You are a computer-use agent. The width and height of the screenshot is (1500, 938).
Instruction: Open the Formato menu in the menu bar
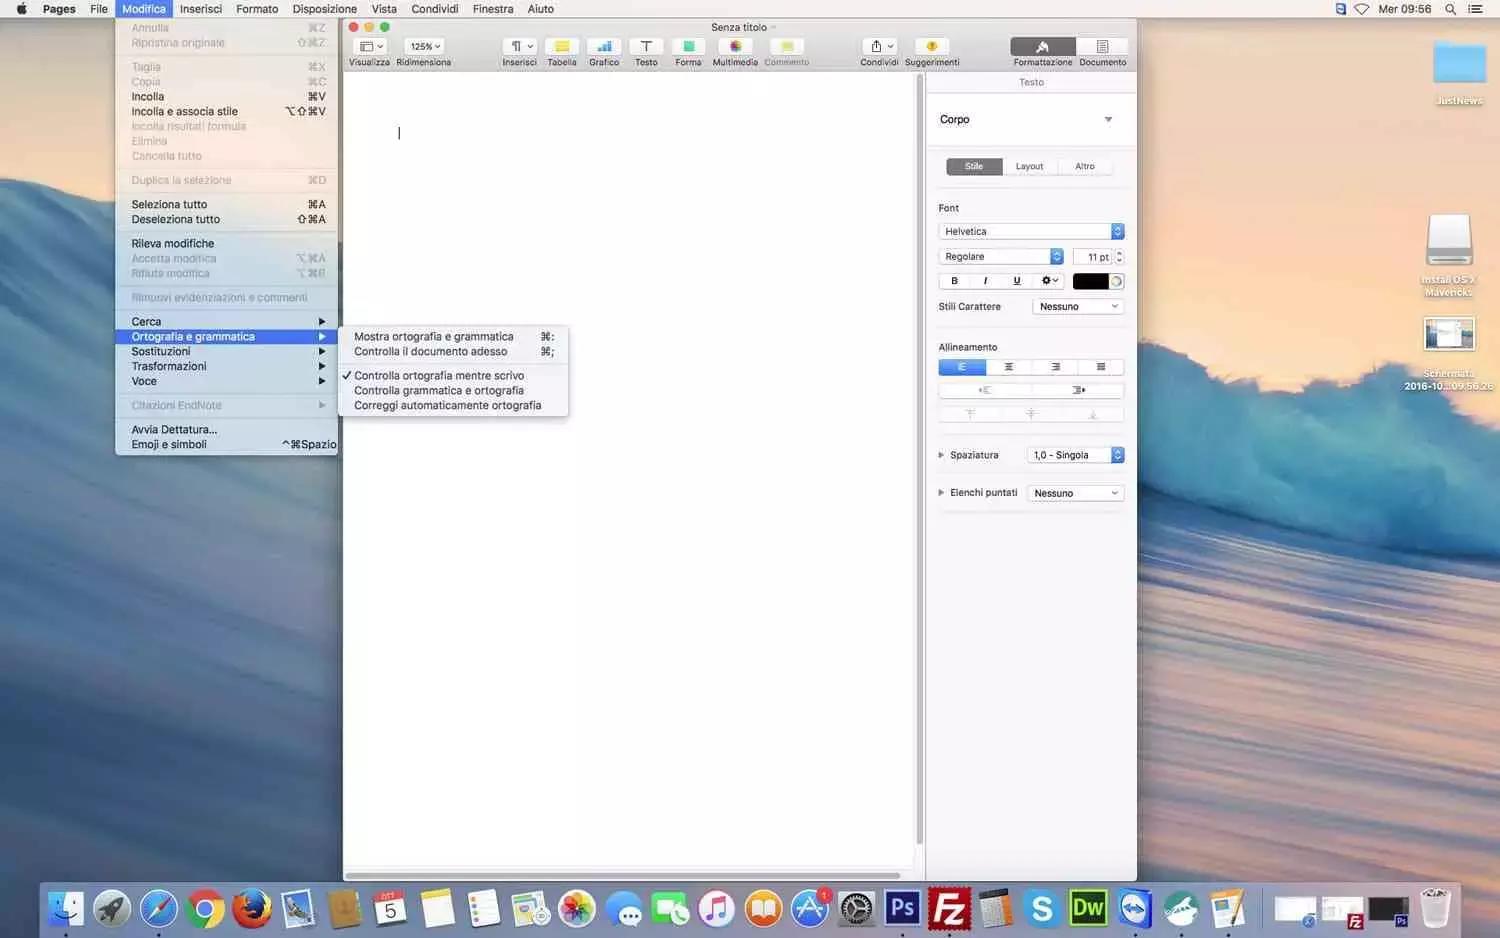click(256, 8)
